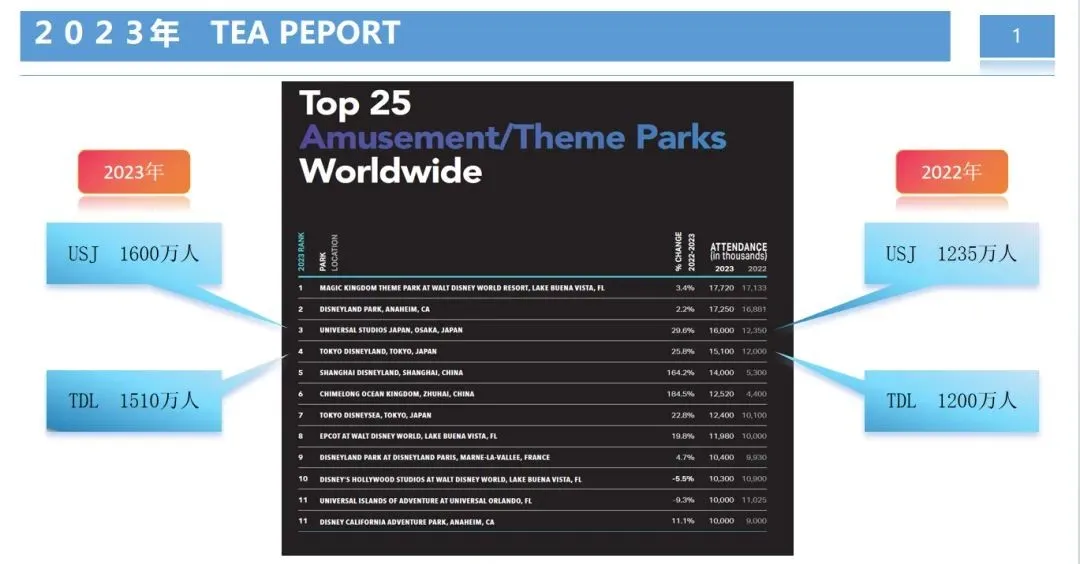Click the "12,000" attendance figure
This screenshot has width=1080, height=564.
click(754, 351)
